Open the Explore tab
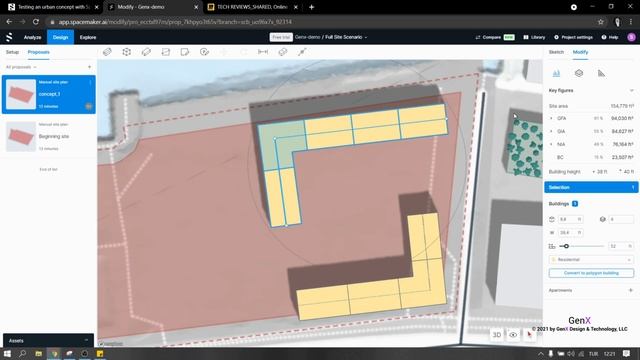This screenshot has width=640, height=360. [x=88, y=37]
